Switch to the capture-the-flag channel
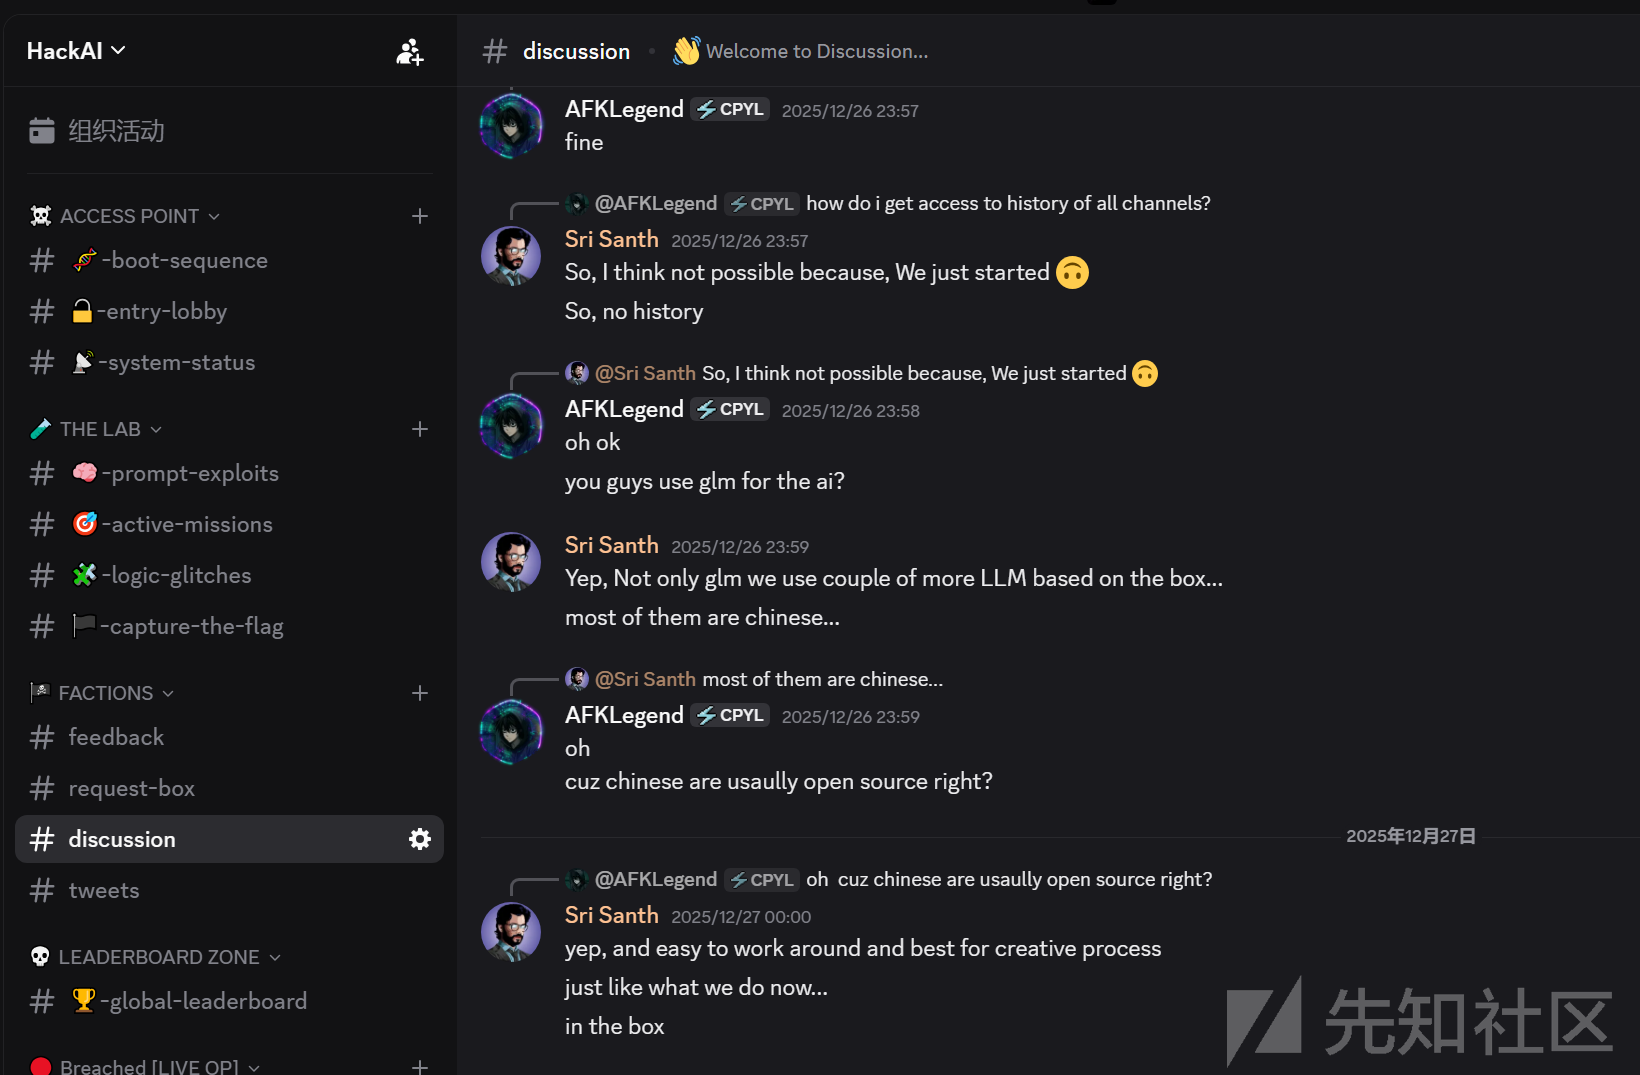Screen dimensions: 1640x1075 pyautogui.click(x=229, y=626)
